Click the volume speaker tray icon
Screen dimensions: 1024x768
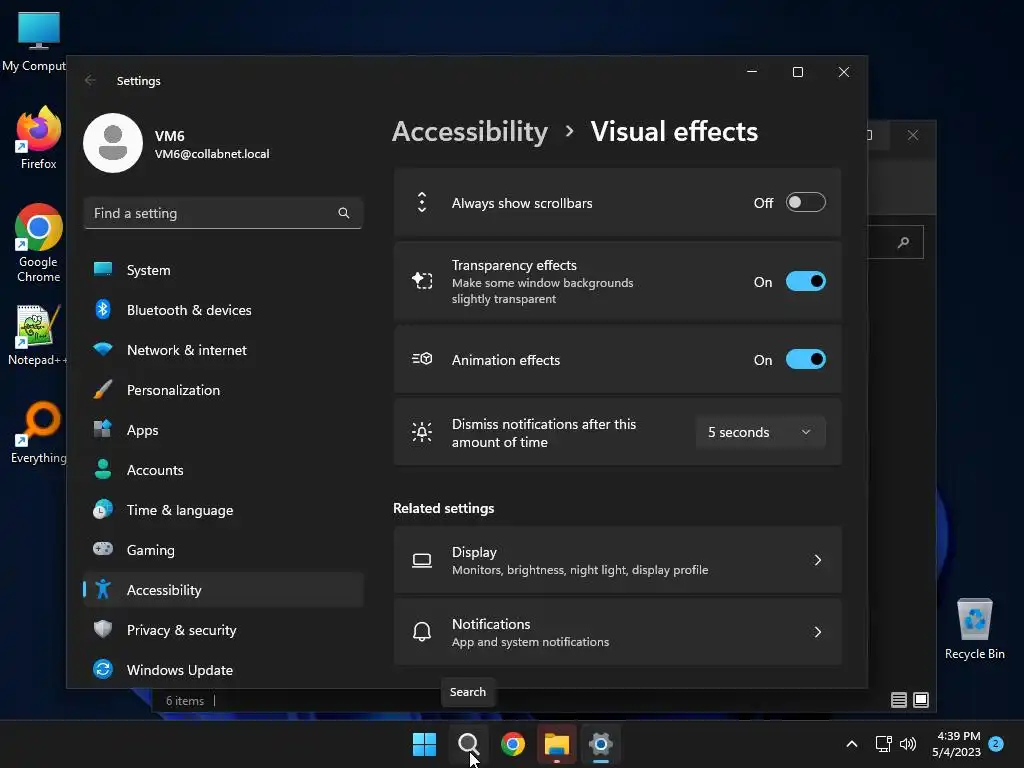908,744
